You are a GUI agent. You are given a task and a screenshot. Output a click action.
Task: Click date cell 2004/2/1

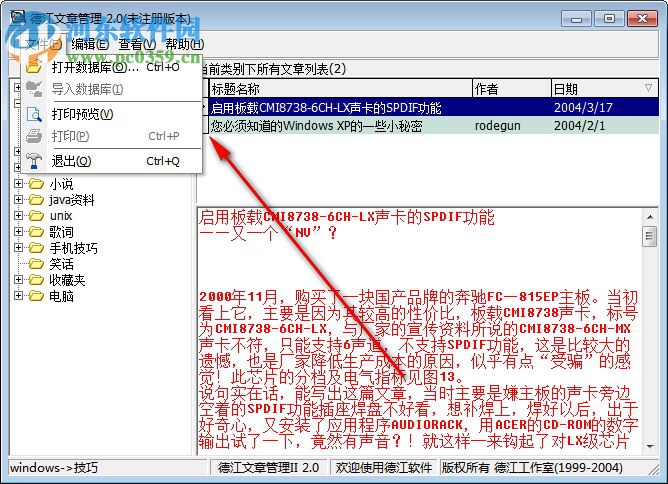pos(579,126)
